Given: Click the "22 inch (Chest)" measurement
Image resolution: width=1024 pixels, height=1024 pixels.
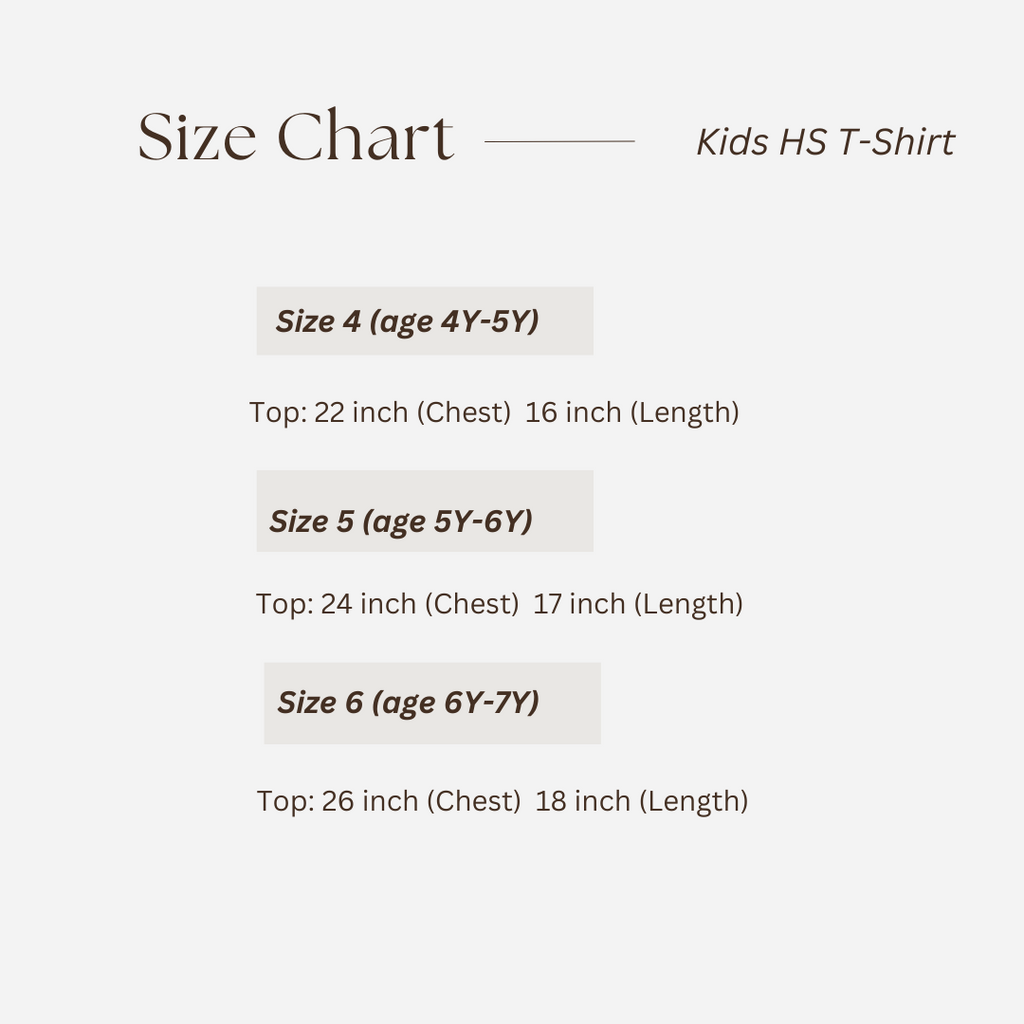Looking at the screenshot, I should pyautogui.click(x=412, y=412).
